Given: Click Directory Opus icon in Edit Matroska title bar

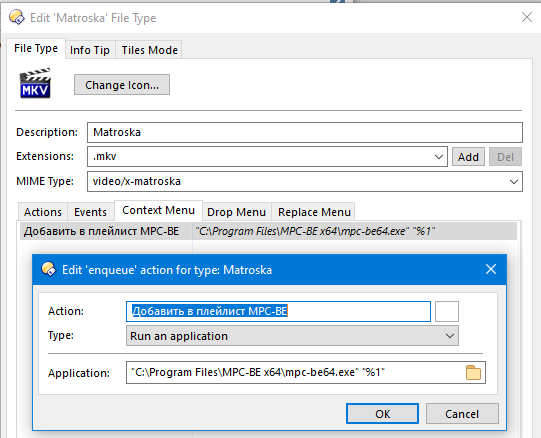Looking at the screenshot, I should [x=17, y=17].
